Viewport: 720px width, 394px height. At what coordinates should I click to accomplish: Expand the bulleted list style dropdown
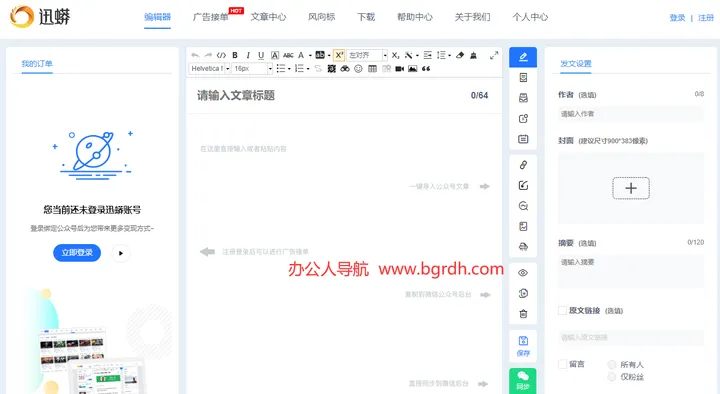pos(289,69)
